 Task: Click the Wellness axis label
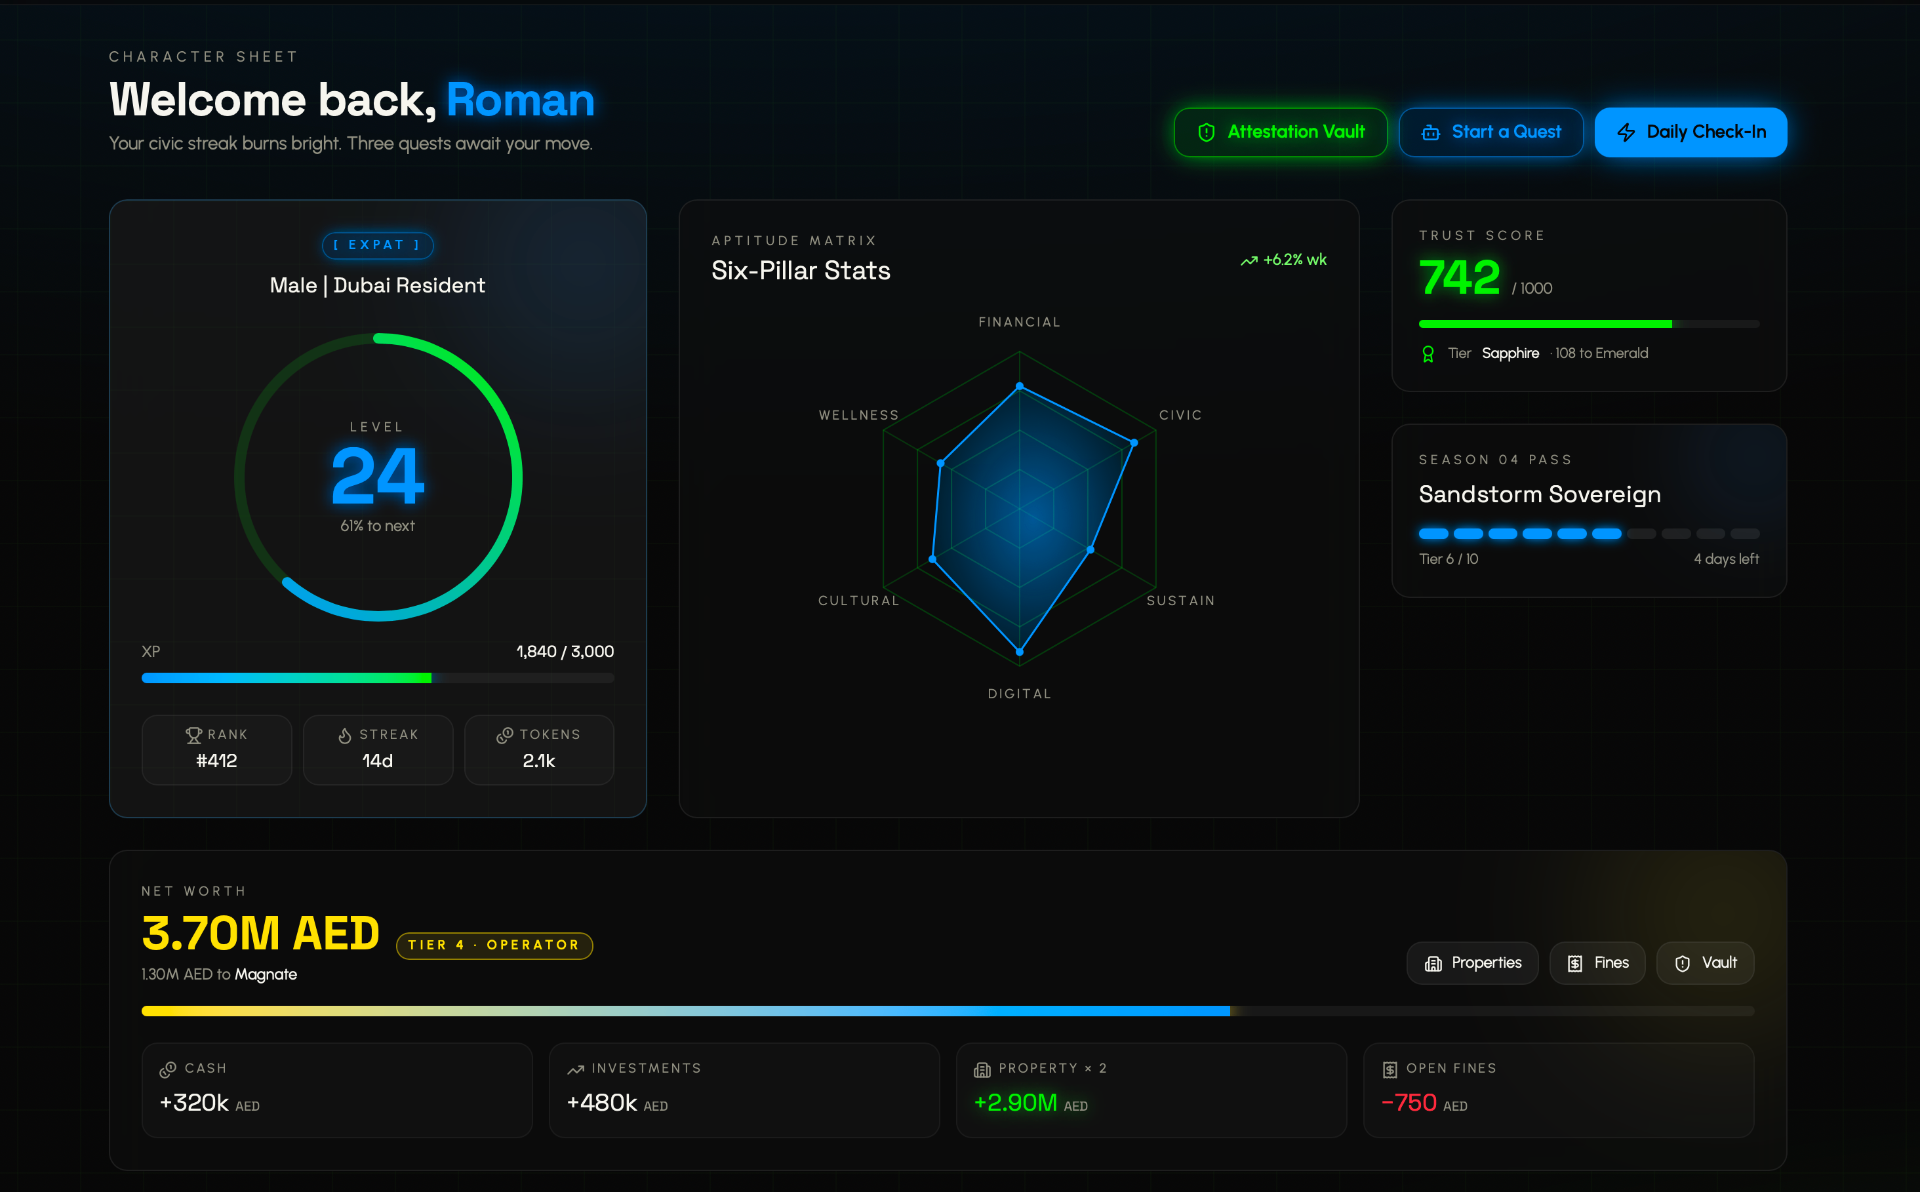(x=859, y=415)
